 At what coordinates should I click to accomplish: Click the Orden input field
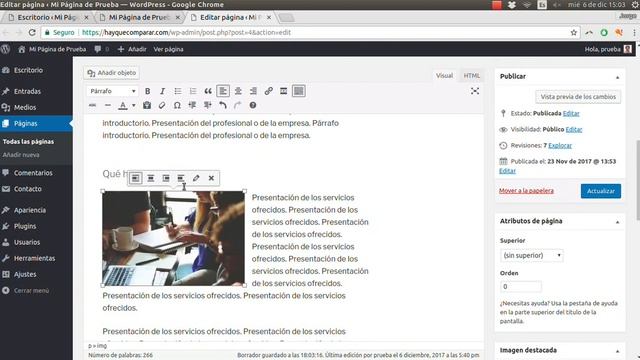point(520,287)
